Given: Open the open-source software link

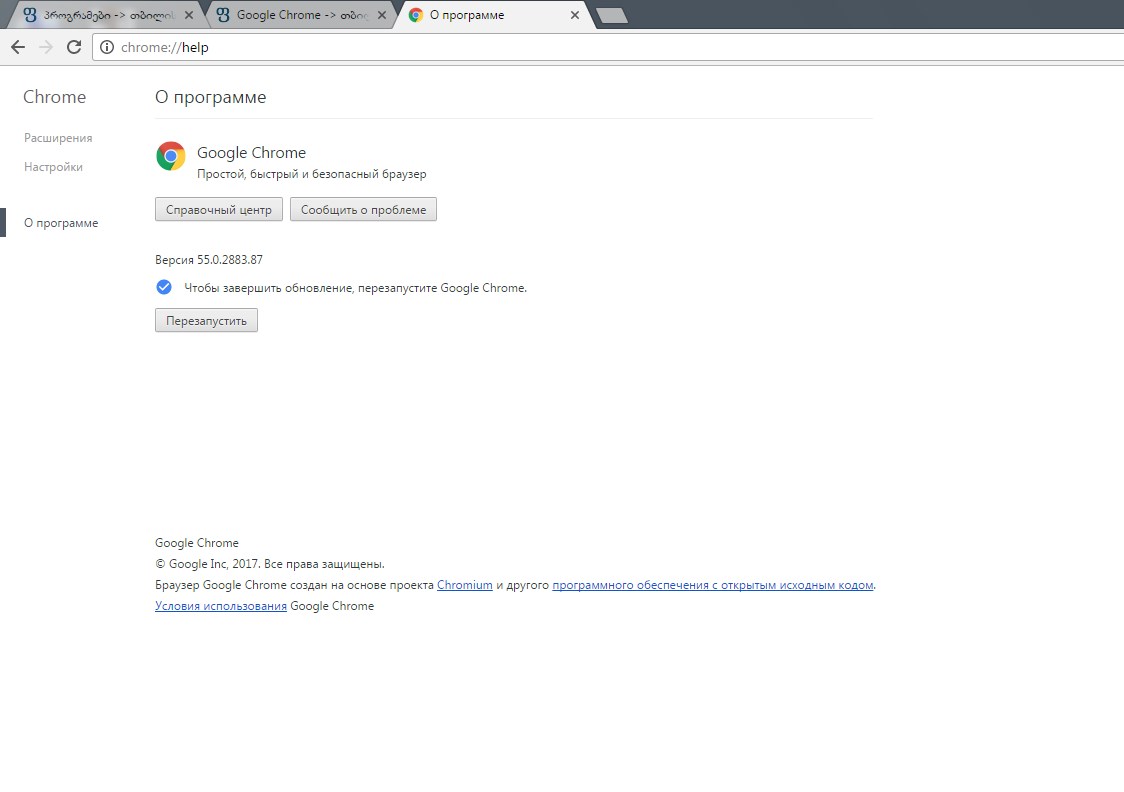Looking at the screenshot, I should [x=713, y=585].
